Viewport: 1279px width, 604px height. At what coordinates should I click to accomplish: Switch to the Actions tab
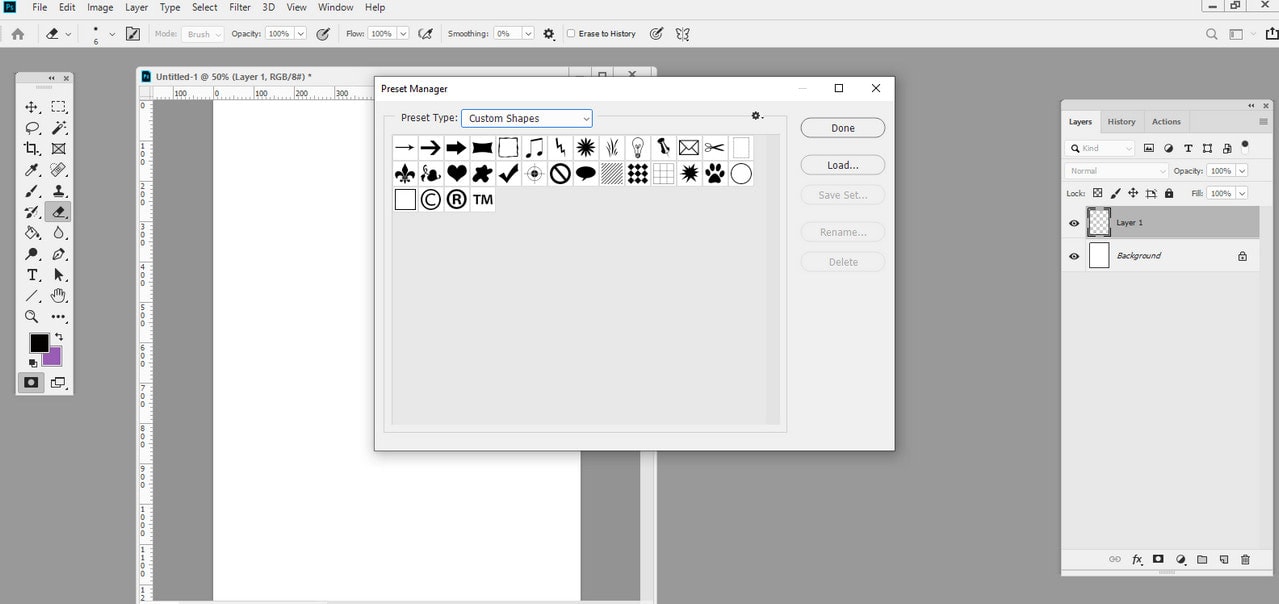tap(1166, 122)
